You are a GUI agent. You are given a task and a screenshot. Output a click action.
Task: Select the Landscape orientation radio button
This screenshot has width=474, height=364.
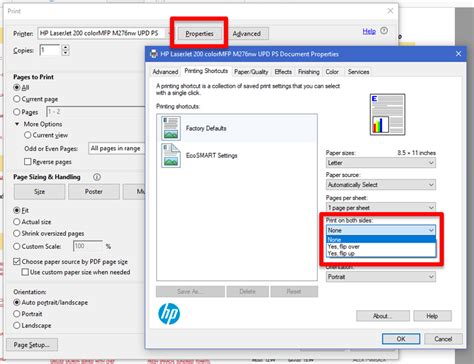tap(17, 325)
